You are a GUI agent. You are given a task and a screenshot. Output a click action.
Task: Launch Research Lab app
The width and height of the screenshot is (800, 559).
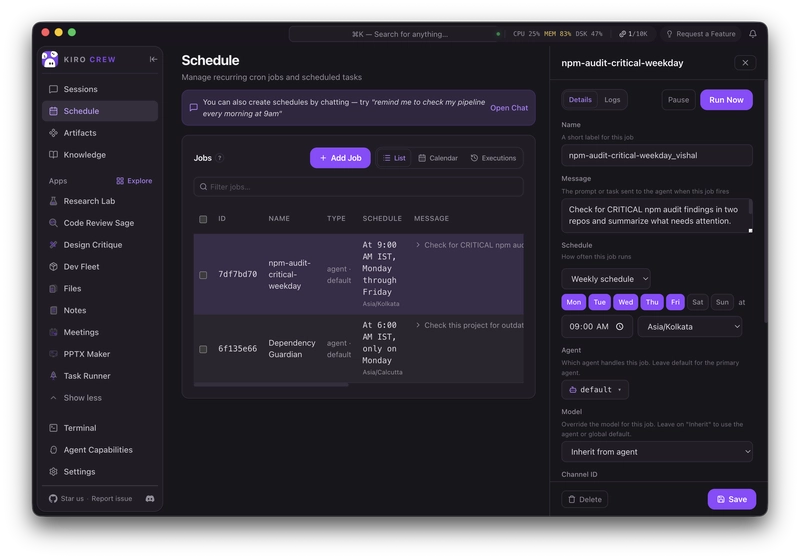(100, 201)
